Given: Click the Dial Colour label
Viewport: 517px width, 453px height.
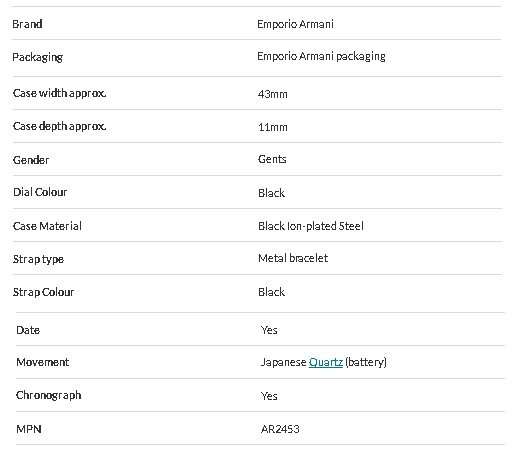Looking at the screenshot, I should click(x=40, y=192).
